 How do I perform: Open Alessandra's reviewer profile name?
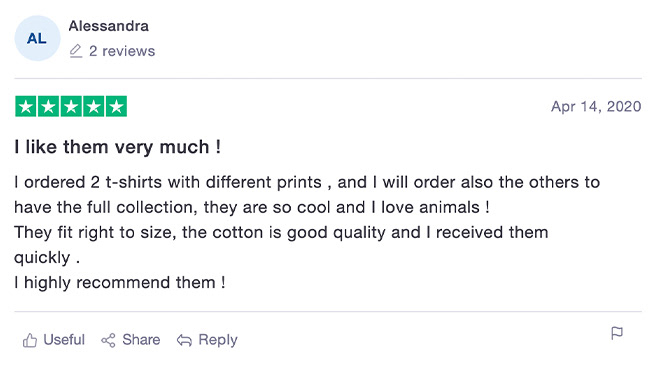[109, 26]
